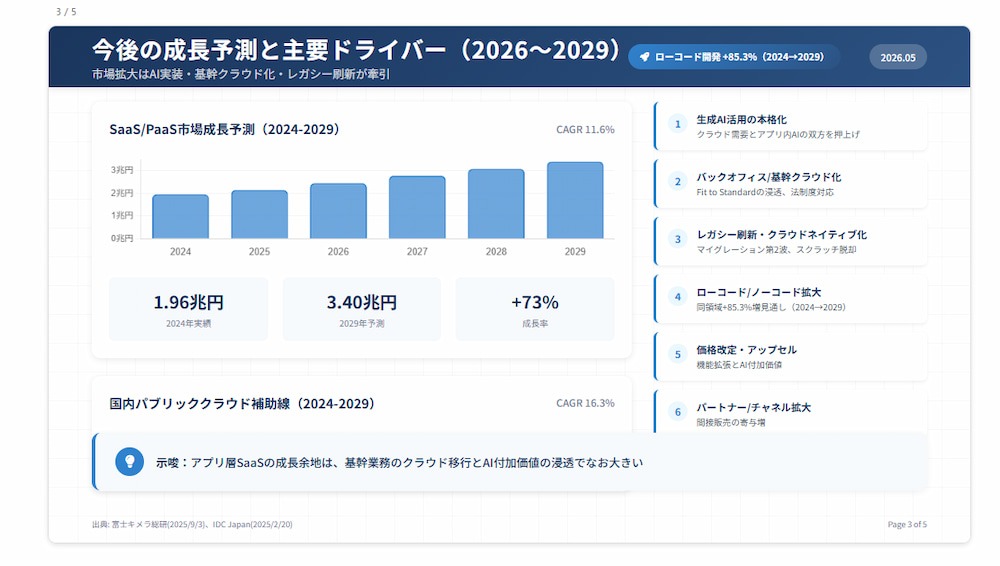
Task: Click the 出典 source citation in footer
Action: tap(192, 525)
